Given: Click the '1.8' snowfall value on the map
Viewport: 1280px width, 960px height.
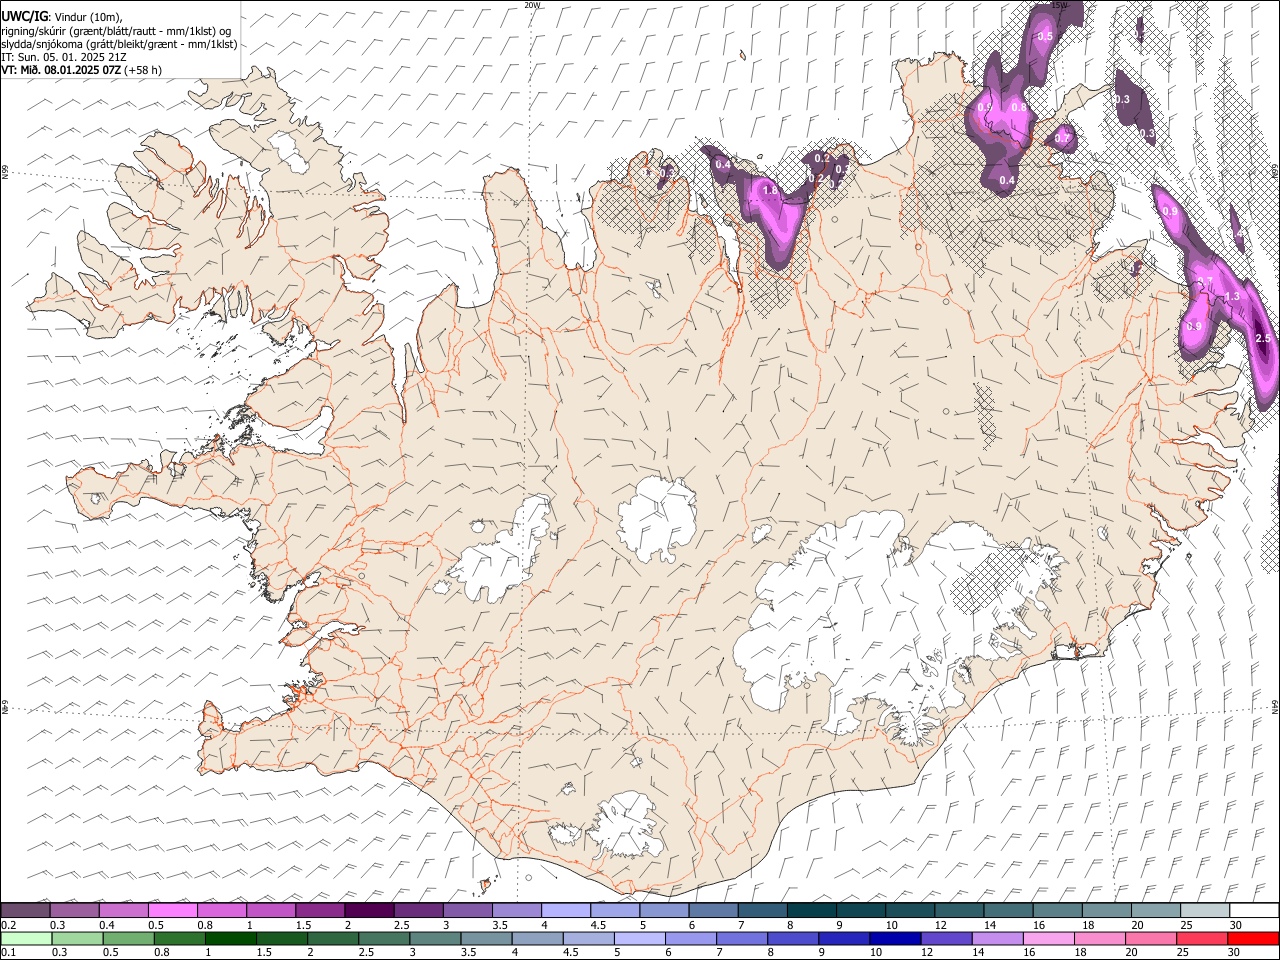Looking at the screenshot, I should click(770, 190).
